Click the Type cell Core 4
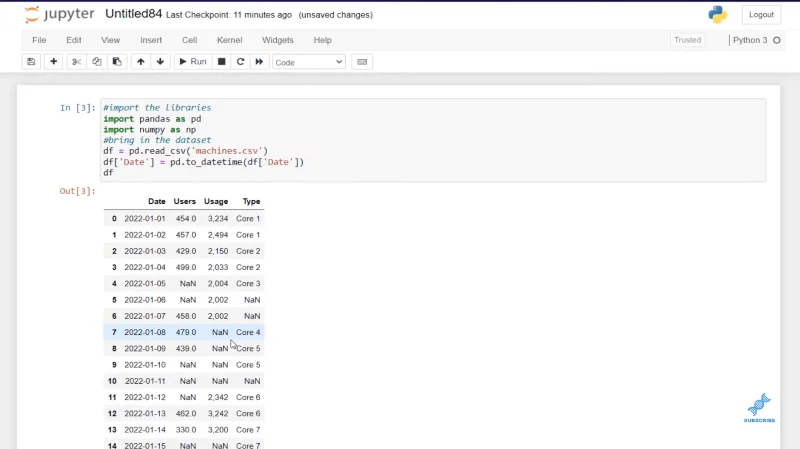Image resolution: width=800 pixels, height=449 pixels. [x=248, y=332]
